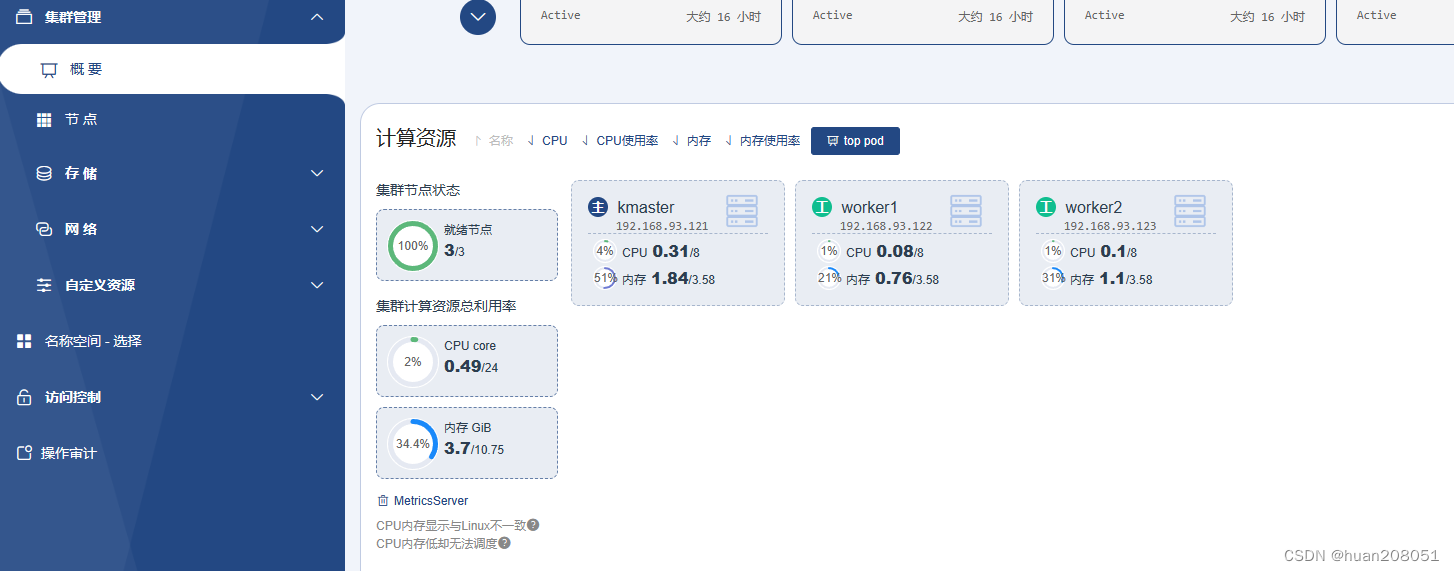This screenshot has width=1454, height=571.
Task: Click the MetricsServer trash icon
Action: 382,500
